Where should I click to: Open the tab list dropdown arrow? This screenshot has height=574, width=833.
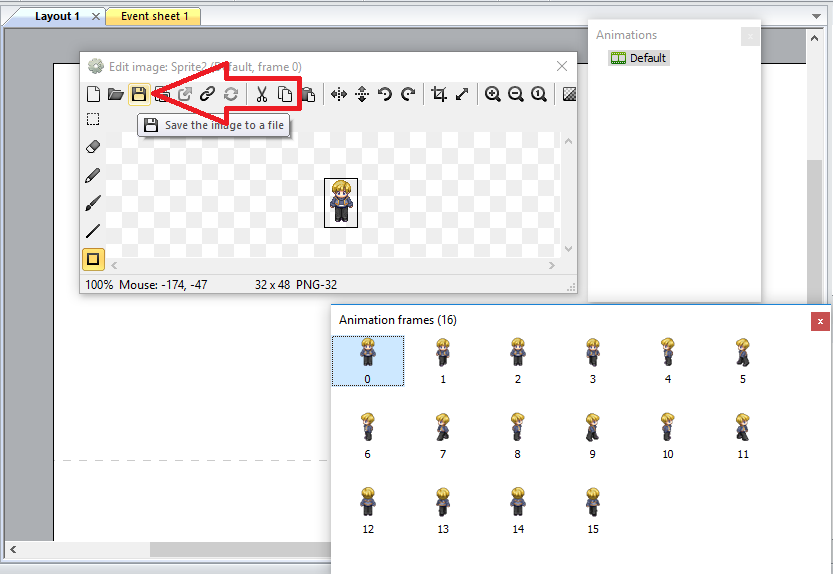(817, 16)
